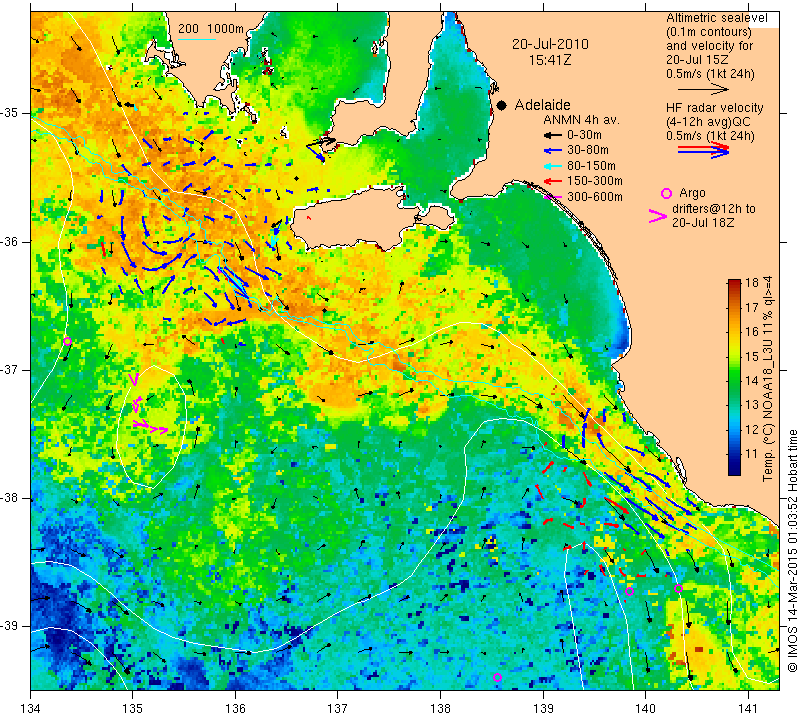The height and width of the screenshot is (720, 800).
Task: Click the '-39' latitude axis label
Action: pyautogui.click(x=11, y=626)
